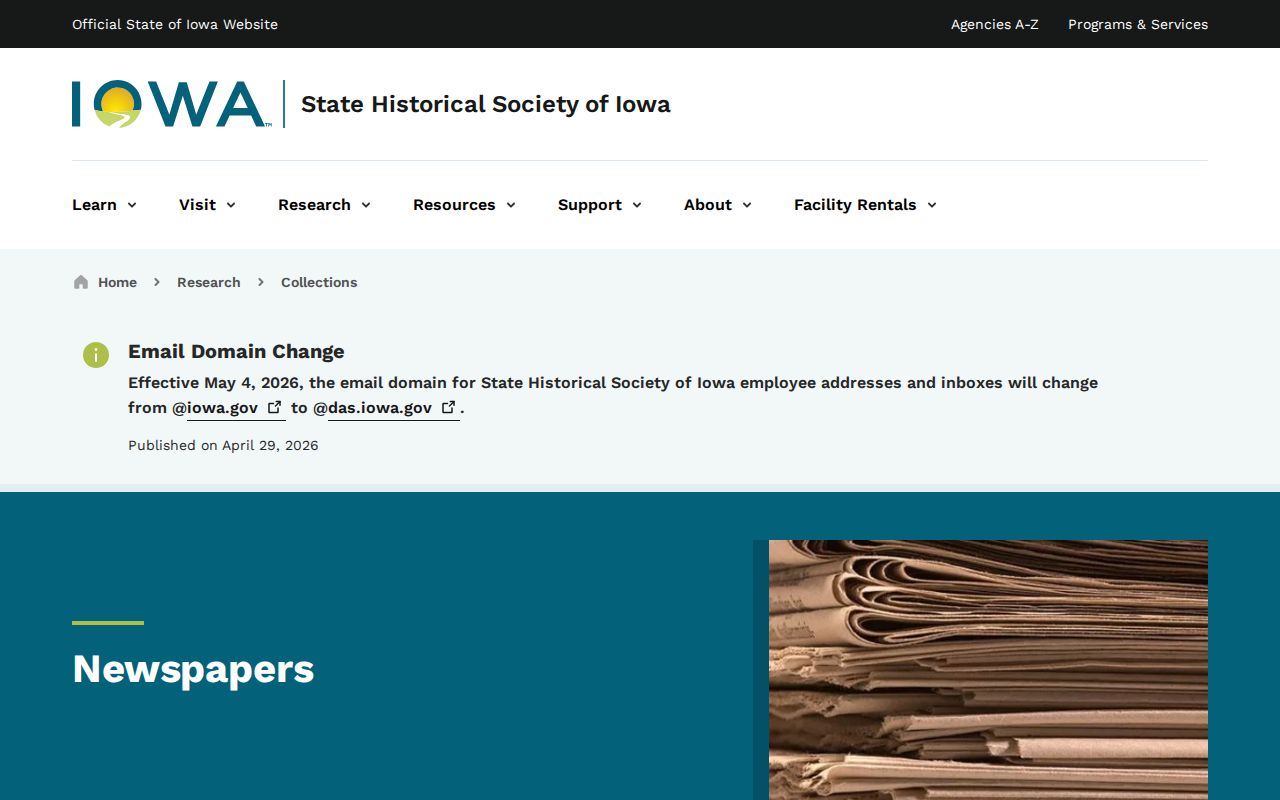1280x800 pixels.
Task: Click external link icon after @iowa.gov
Action: (275, 407)
